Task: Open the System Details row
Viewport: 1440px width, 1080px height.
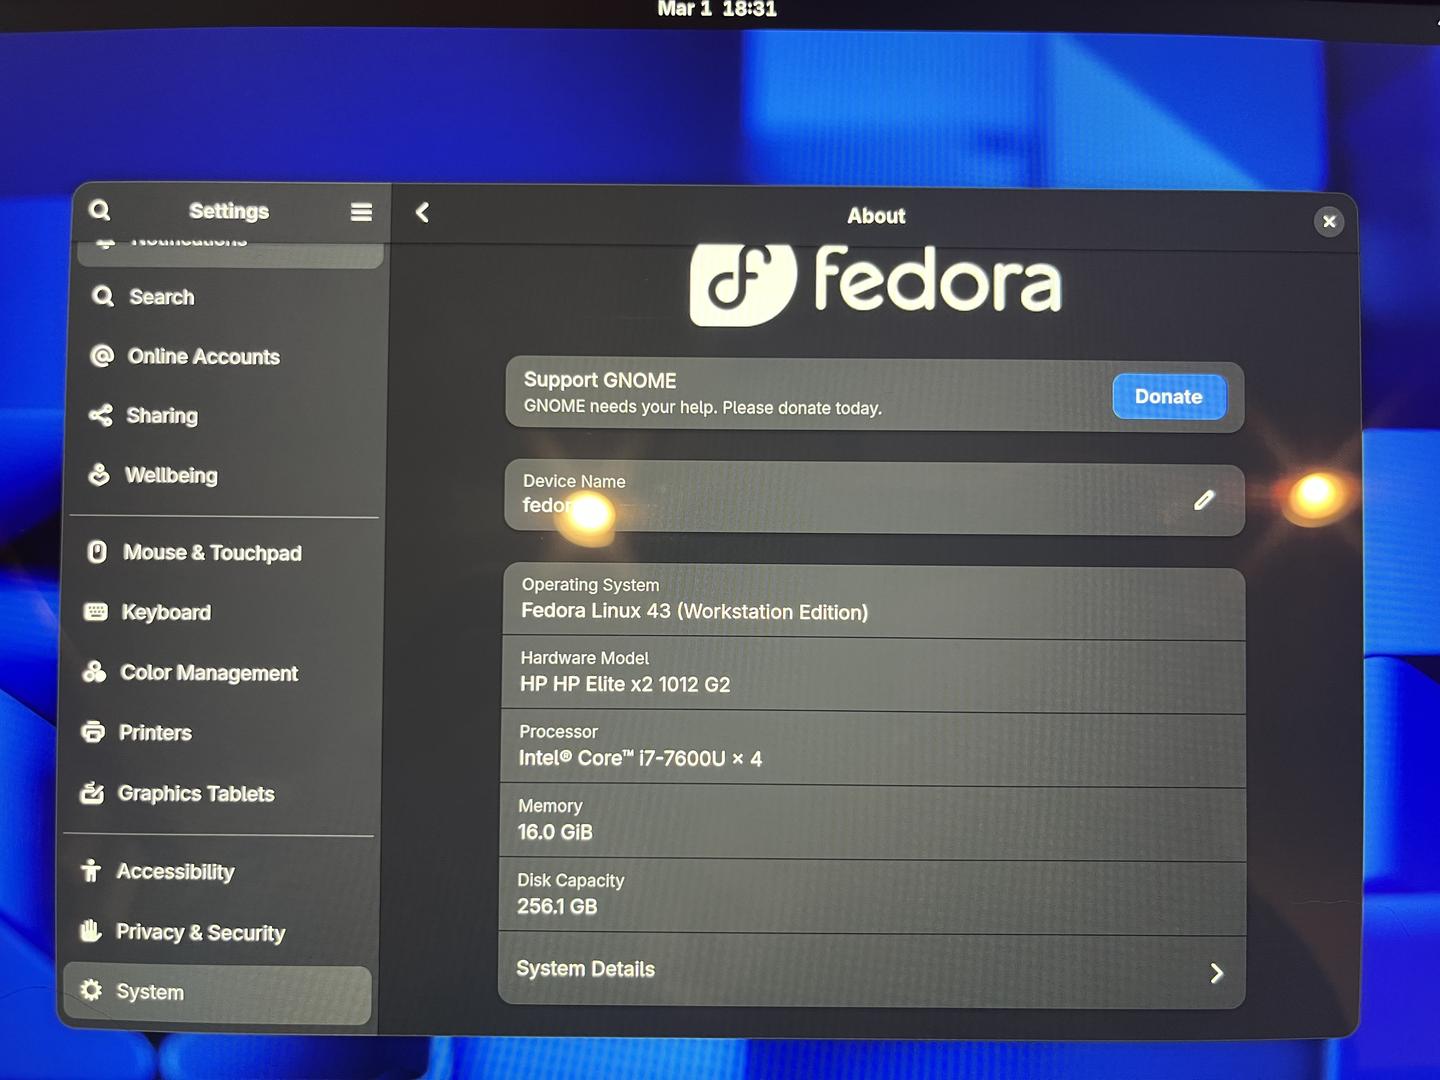Action: [x=872, y=971]
